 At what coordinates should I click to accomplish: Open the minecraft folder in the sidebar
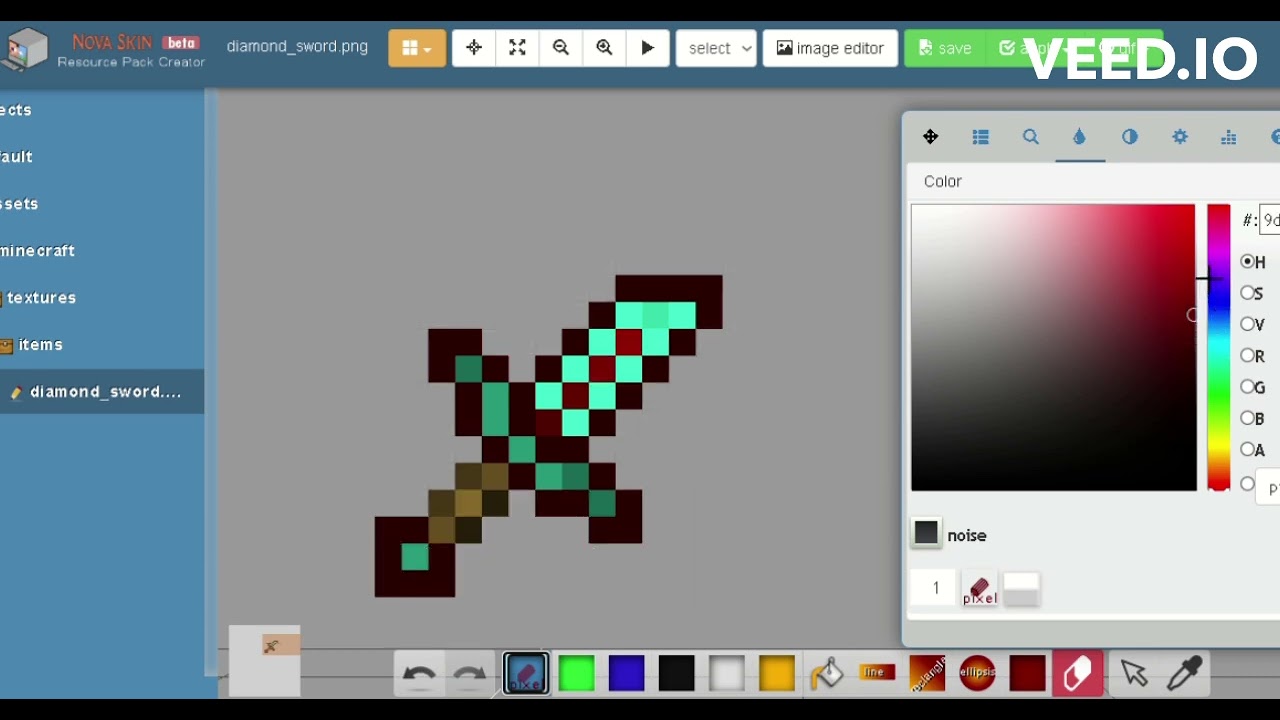click(x=38, y=251)
